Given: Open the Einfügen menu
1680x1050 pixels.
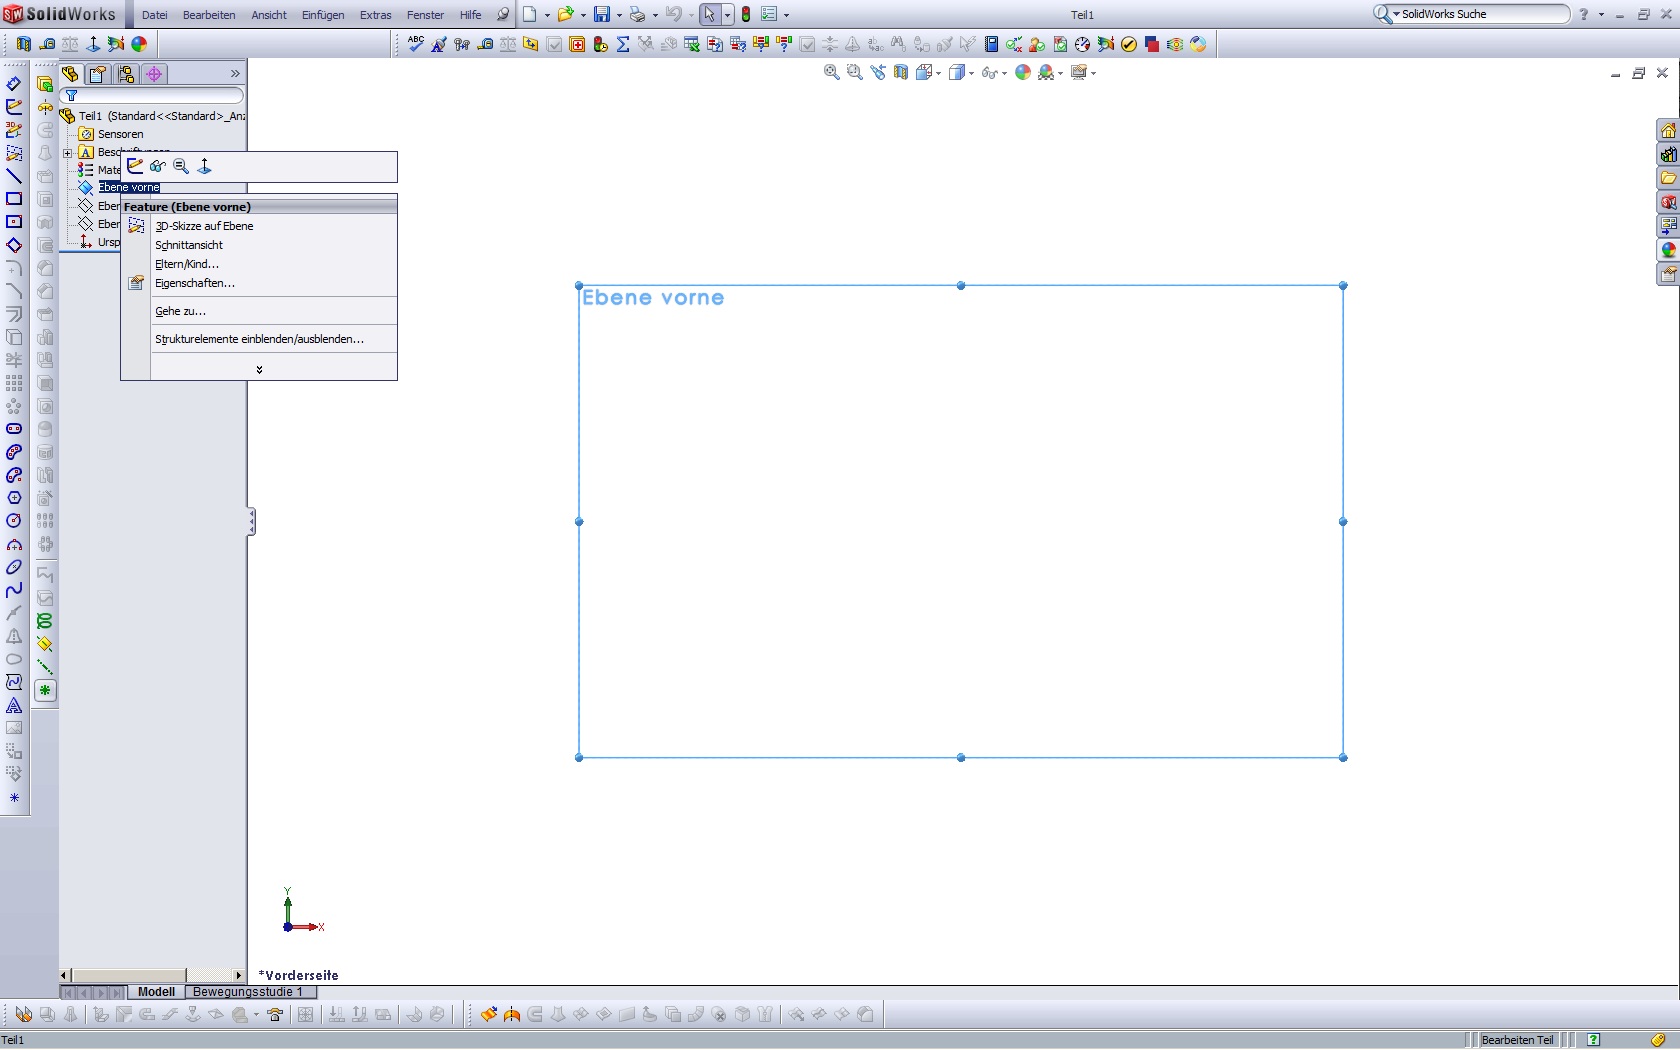Looking at the screenshot, I should [x=323, y=15].
